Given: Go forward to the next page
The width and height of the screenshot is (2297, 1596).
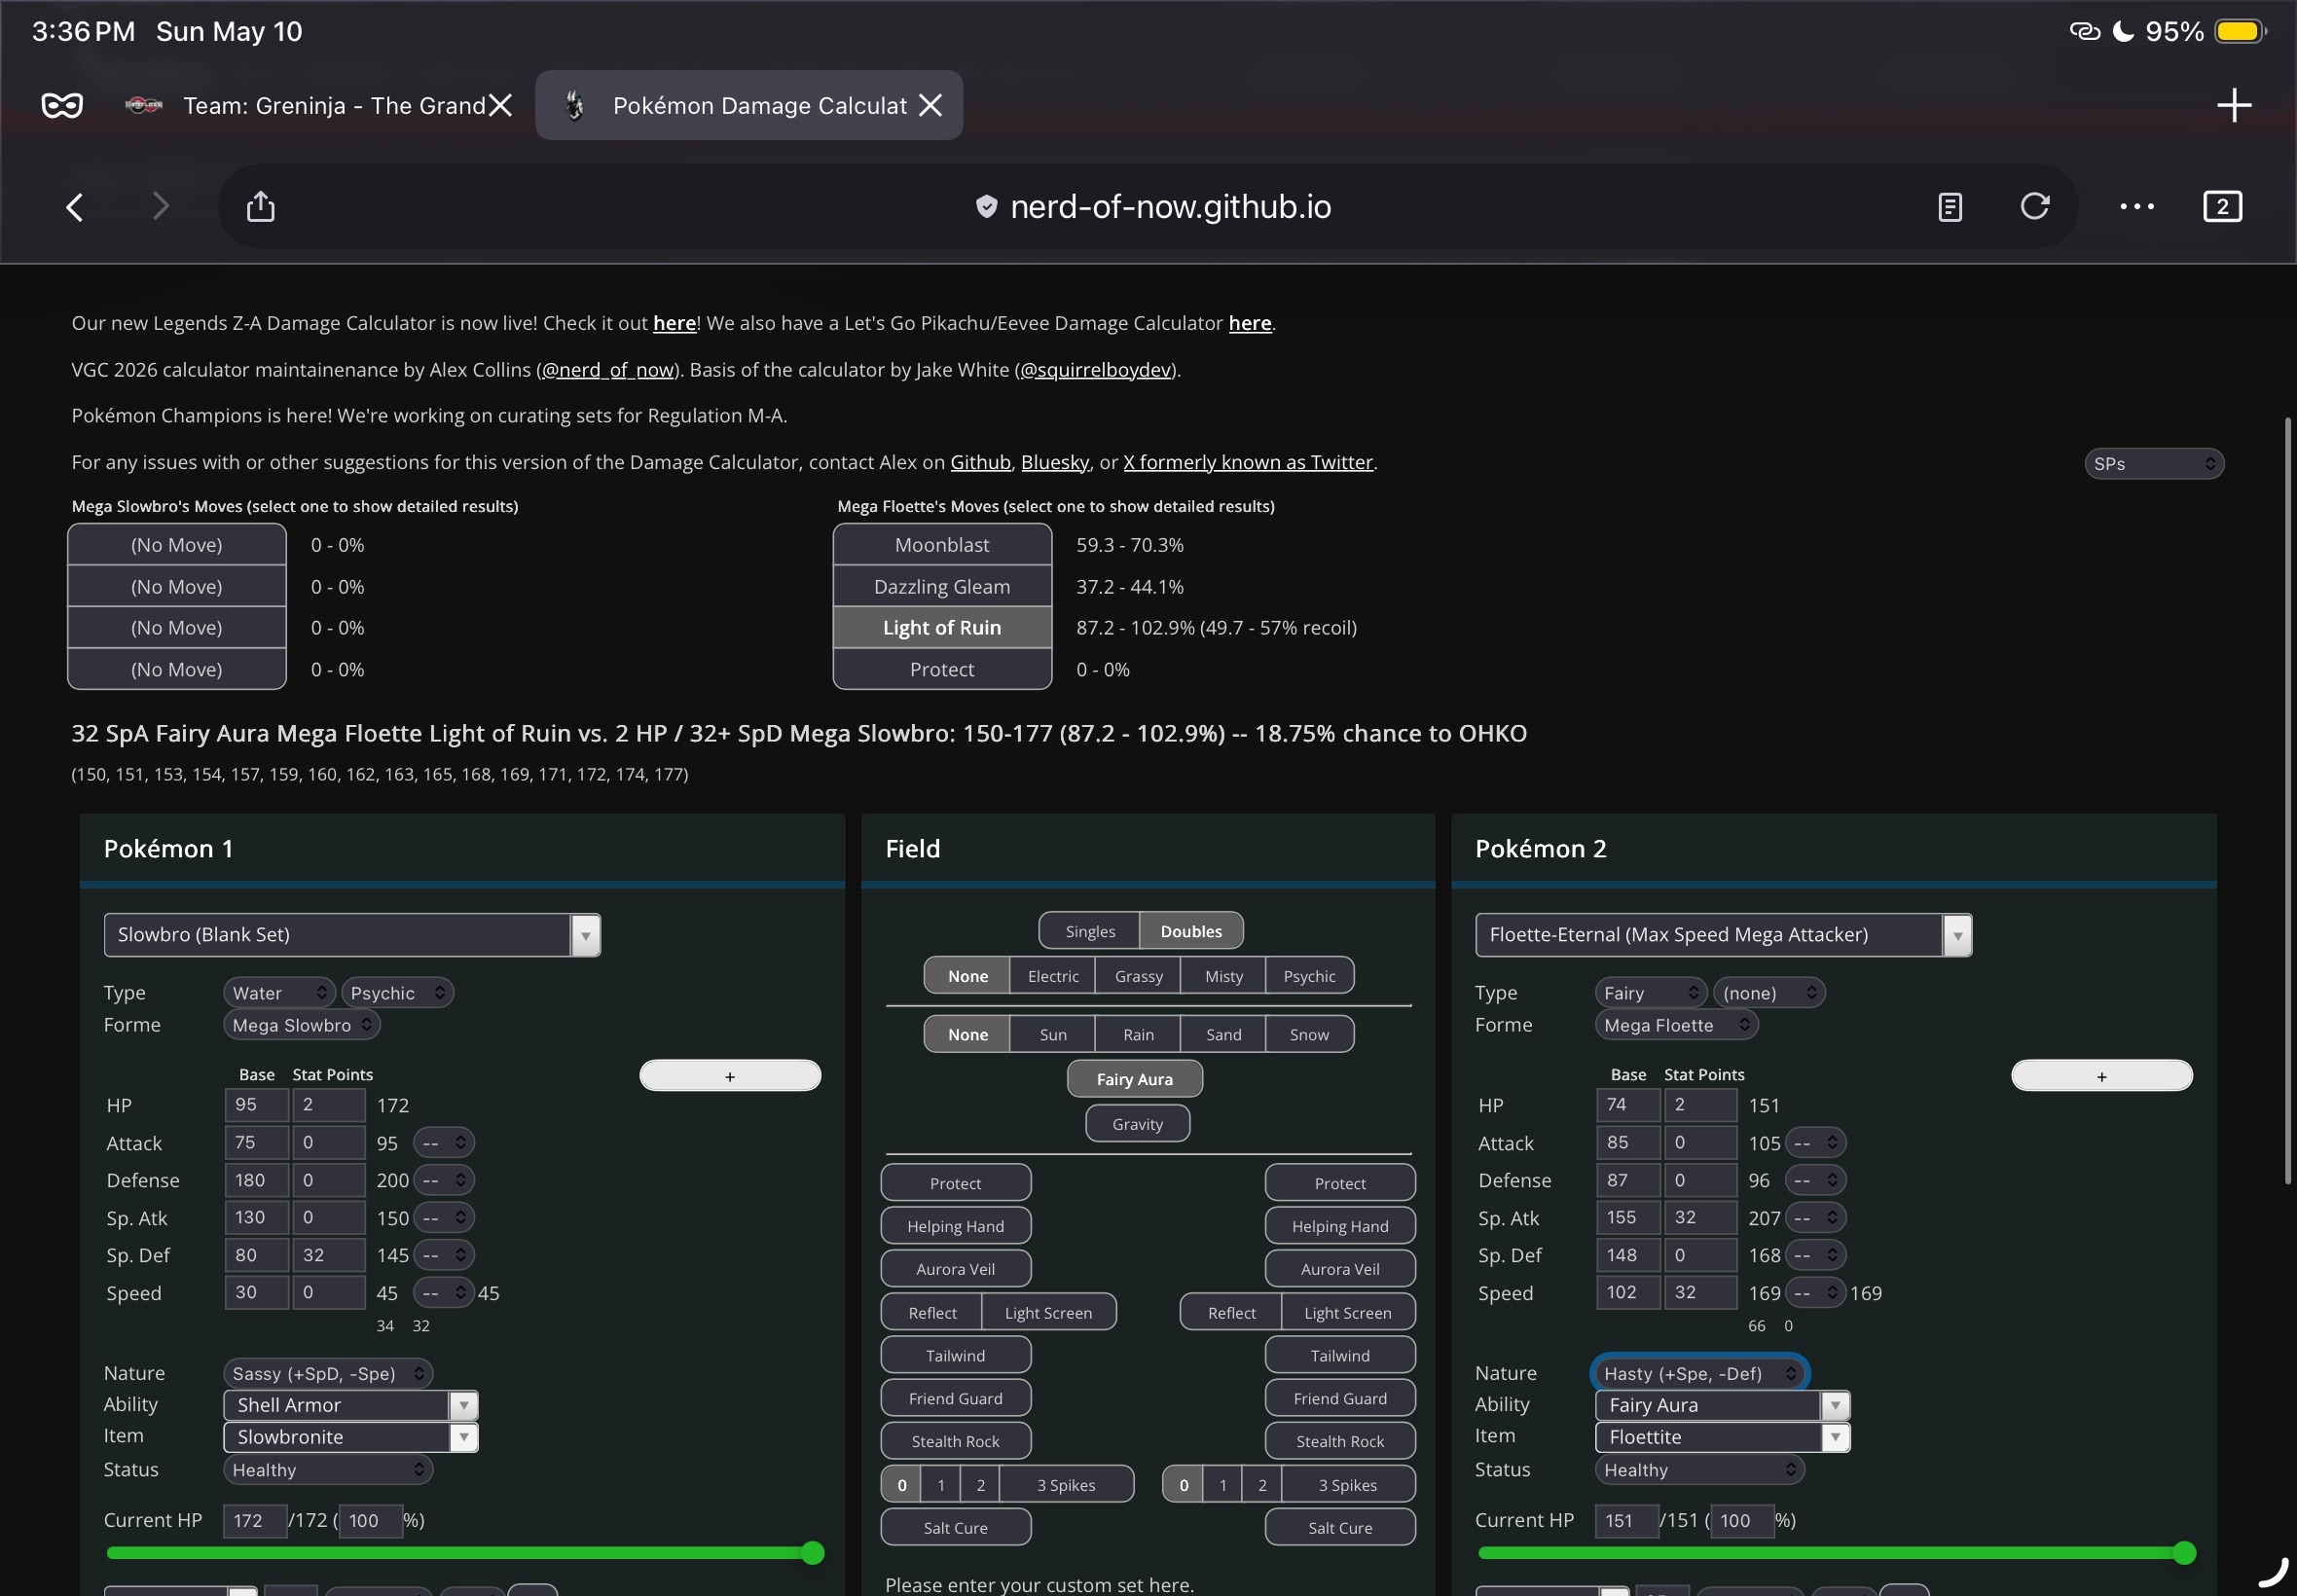Looking at the screenshot, I should 160,207.
